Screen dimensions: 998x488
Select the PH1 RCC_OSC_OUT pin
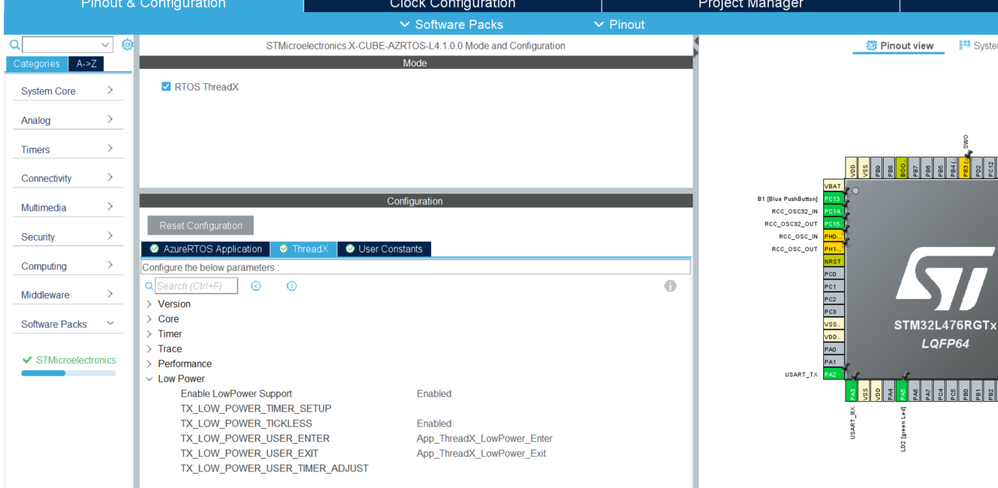tap(834, 249)
